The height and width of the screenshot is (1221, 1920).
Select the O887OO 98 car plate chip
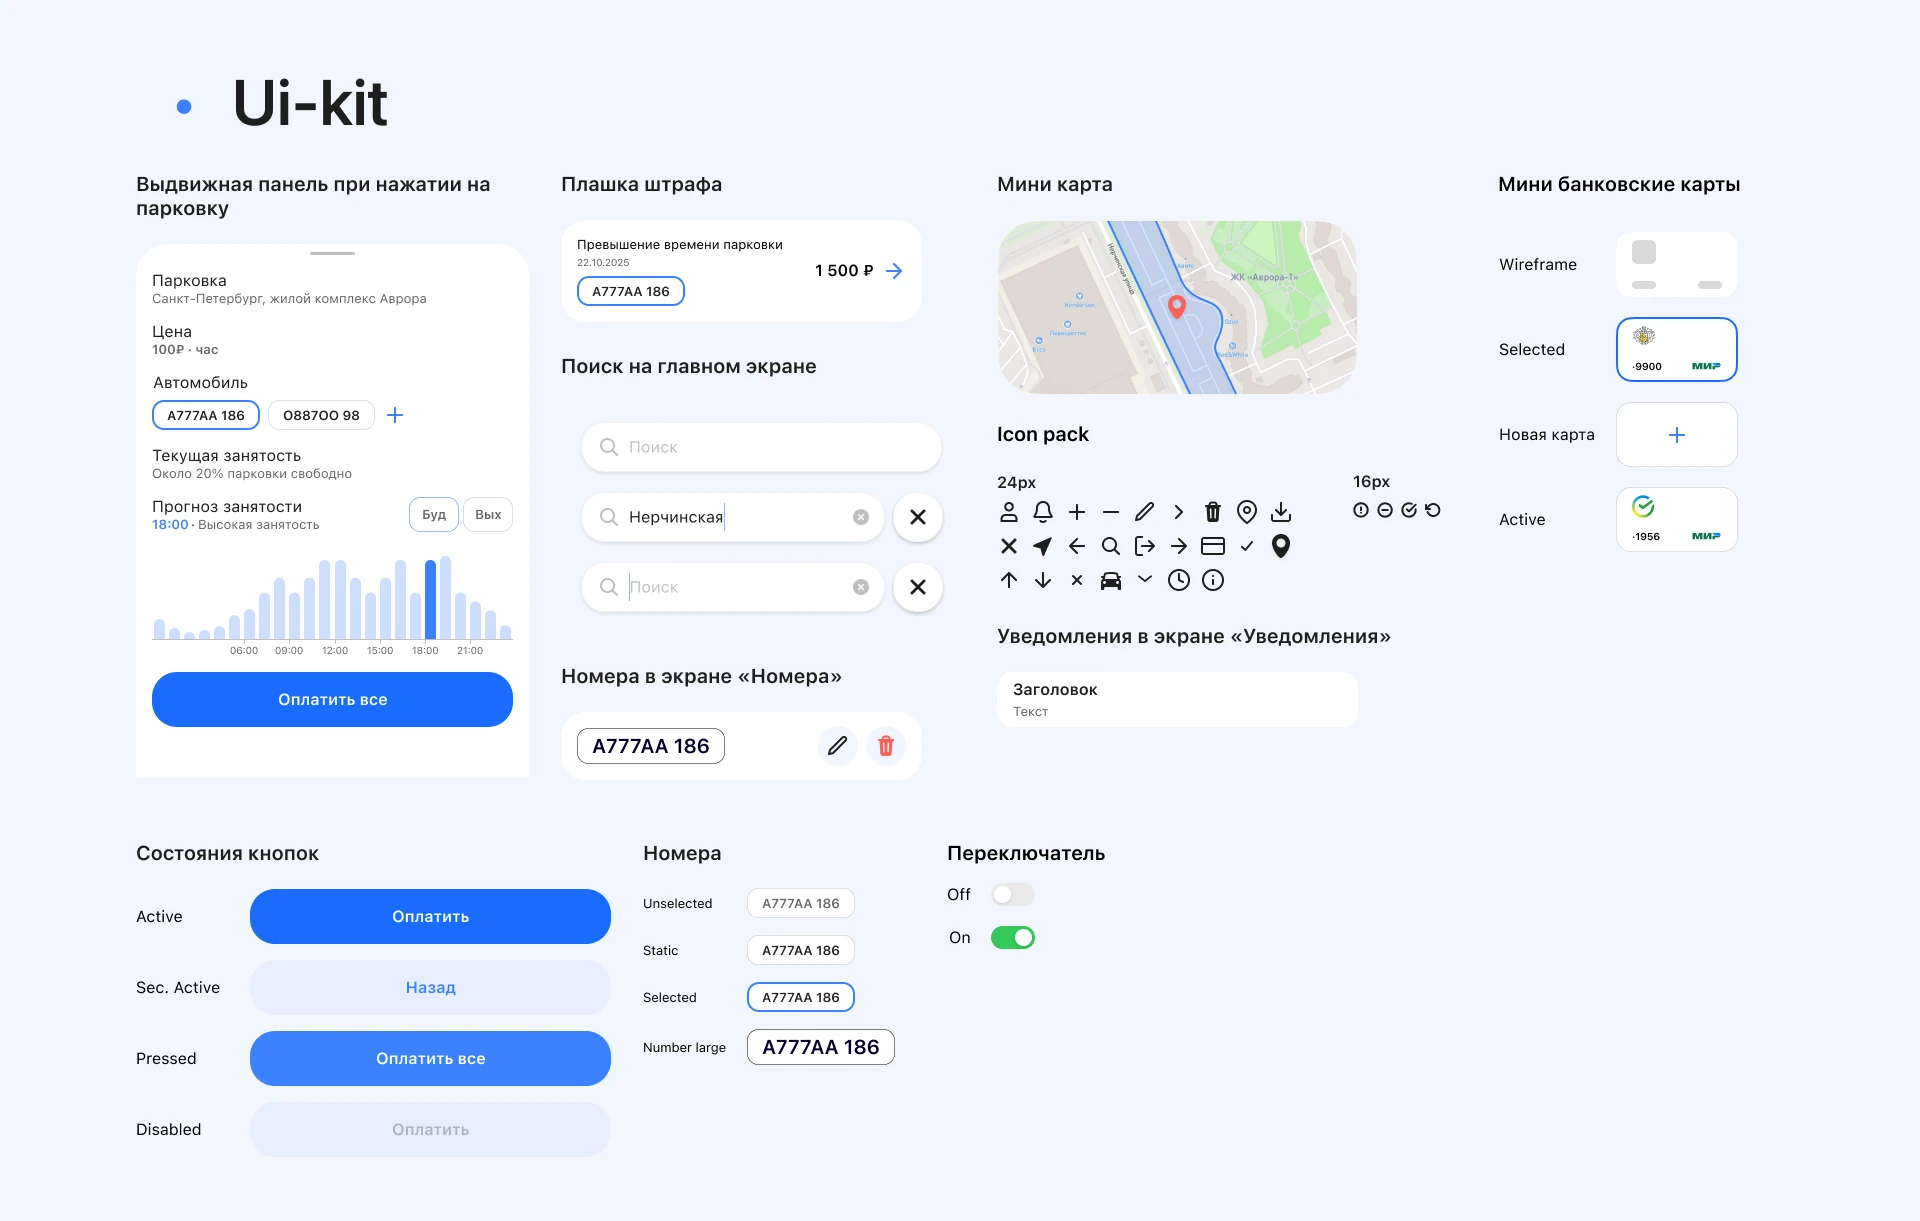click(321, 415)
